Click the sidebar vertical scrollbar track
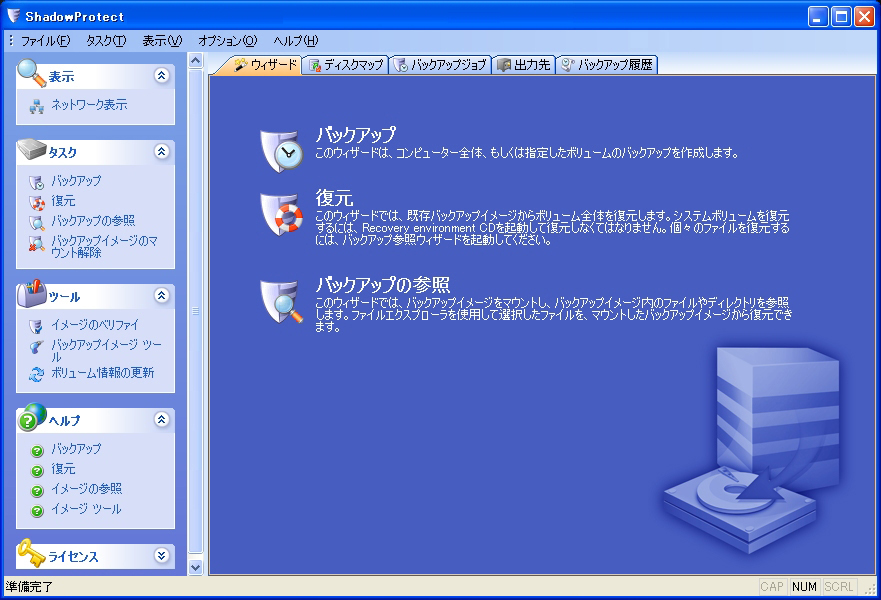This screenshot has height=600, width=881. click(x=196, y=311)
